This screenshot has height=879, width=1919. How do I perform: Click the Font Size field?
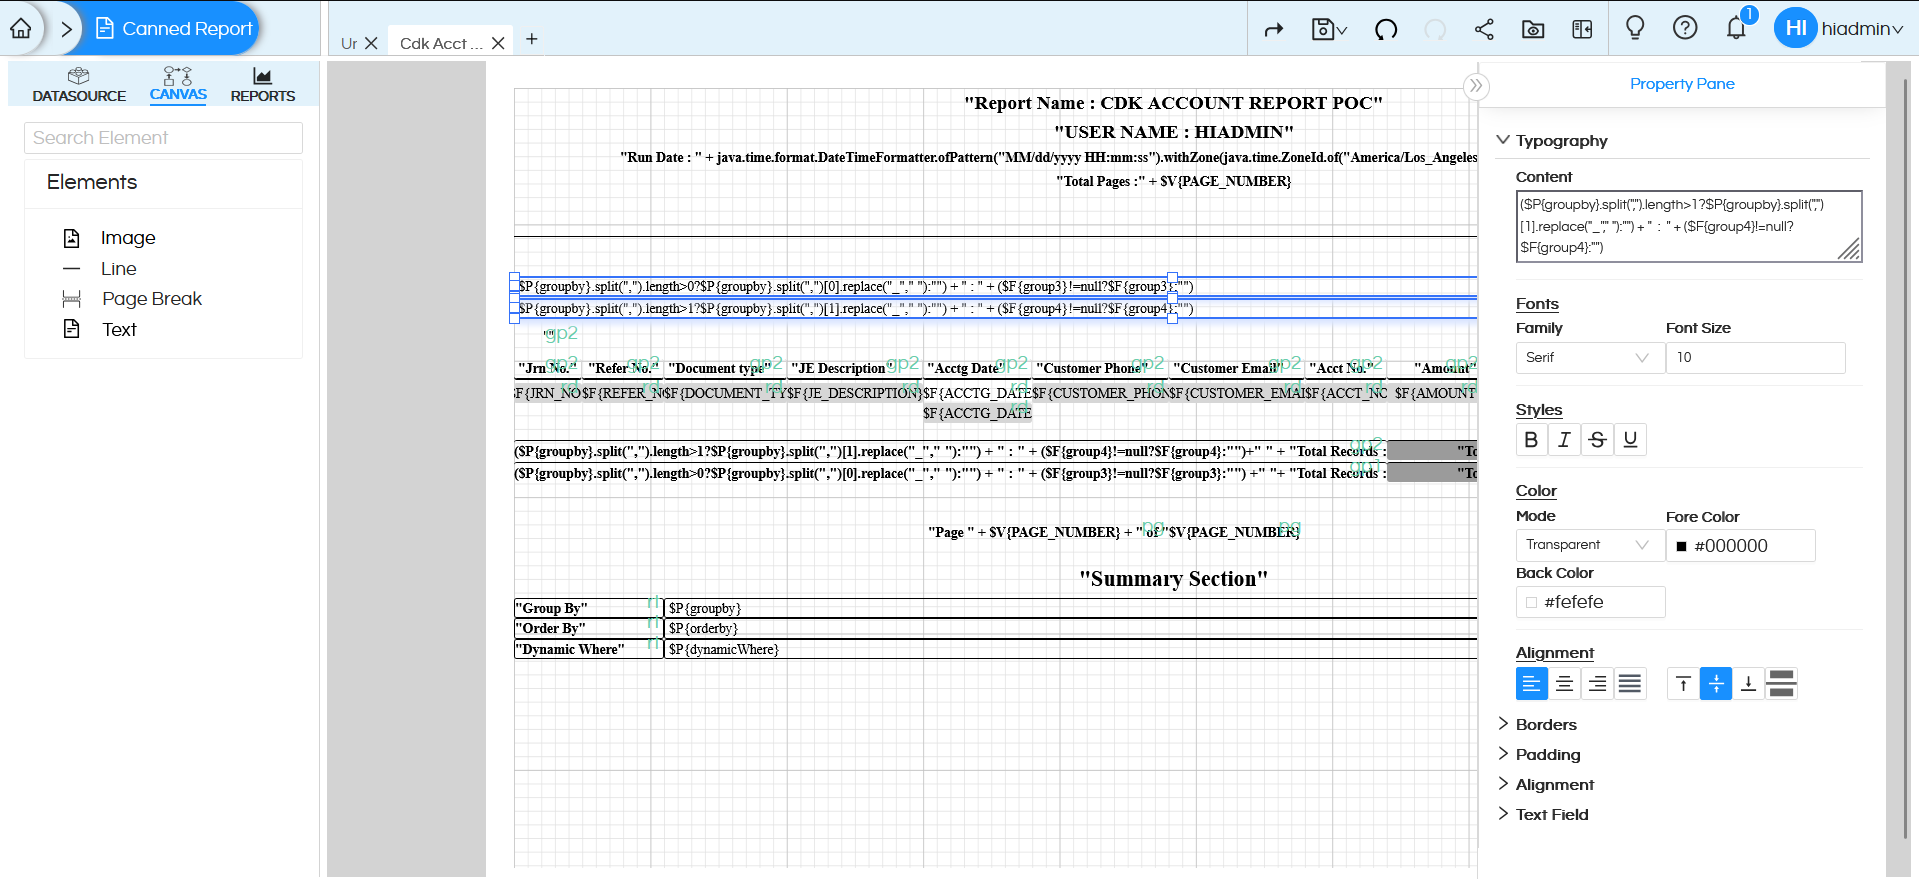tap(1756, 358)
